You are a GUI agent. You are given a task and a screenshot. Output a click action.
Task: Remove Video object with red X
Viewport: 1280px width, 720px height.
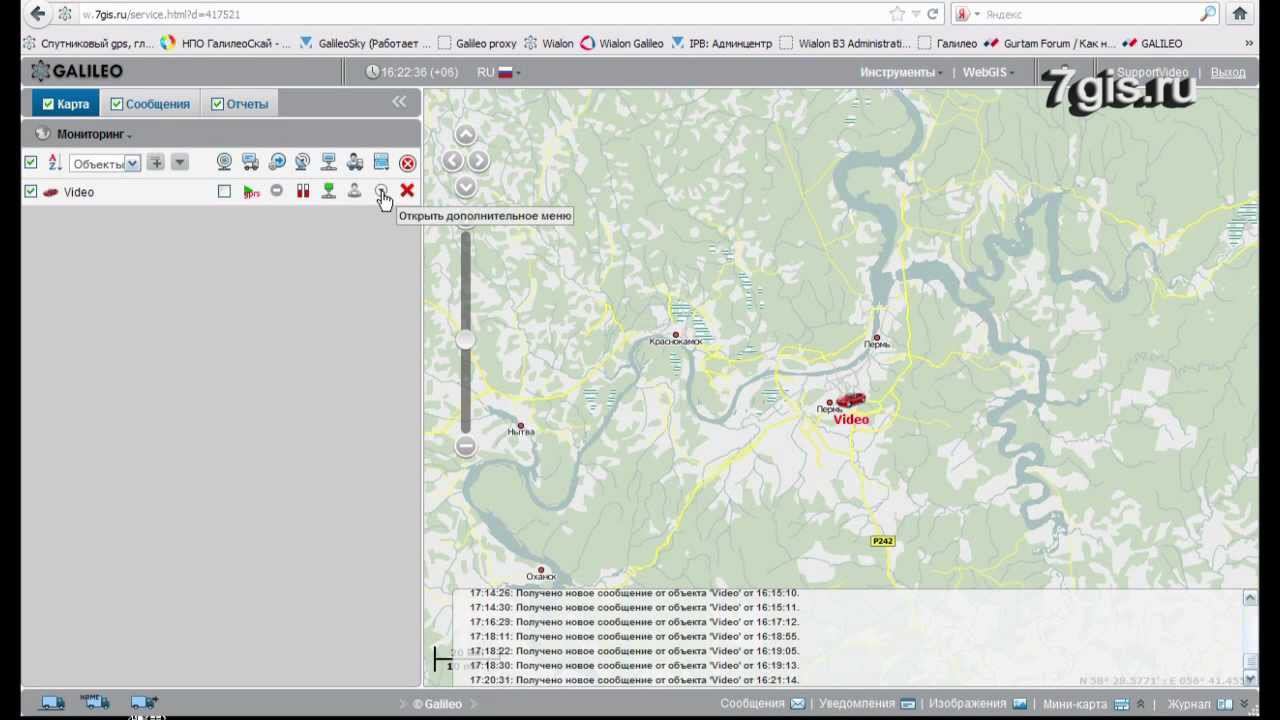point(407,191)
